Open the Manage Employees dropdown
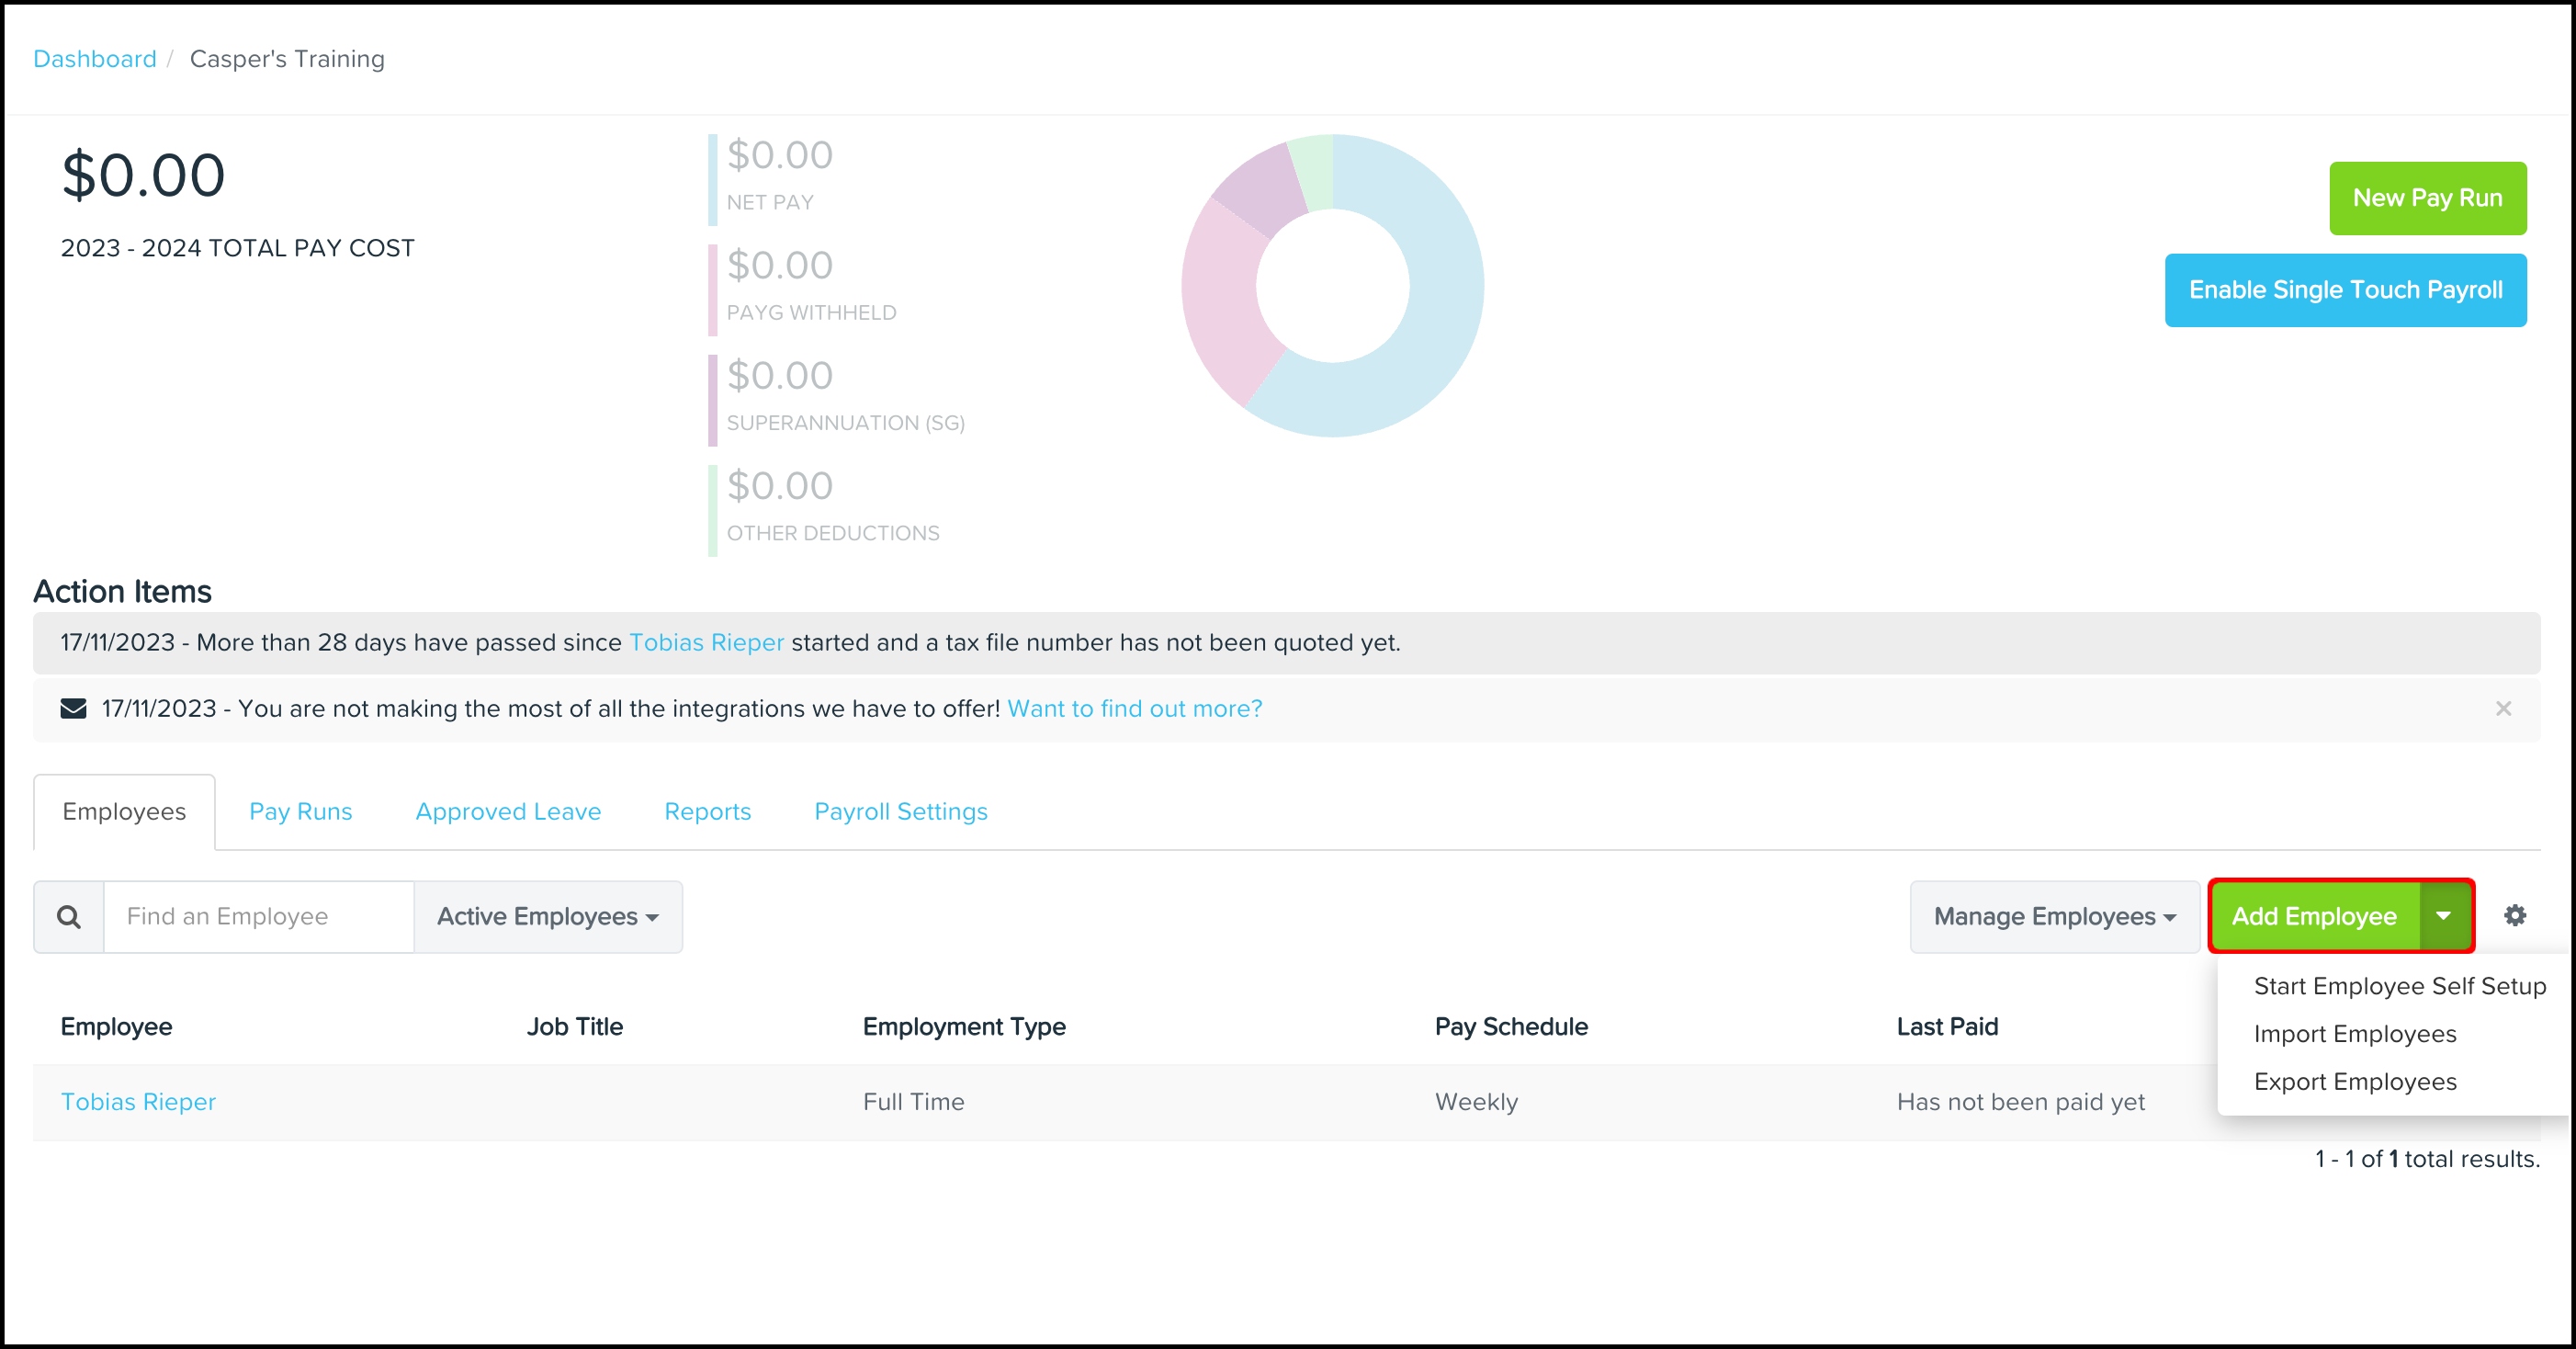The image size is (2576, 1349). (x=2054, y=917)
